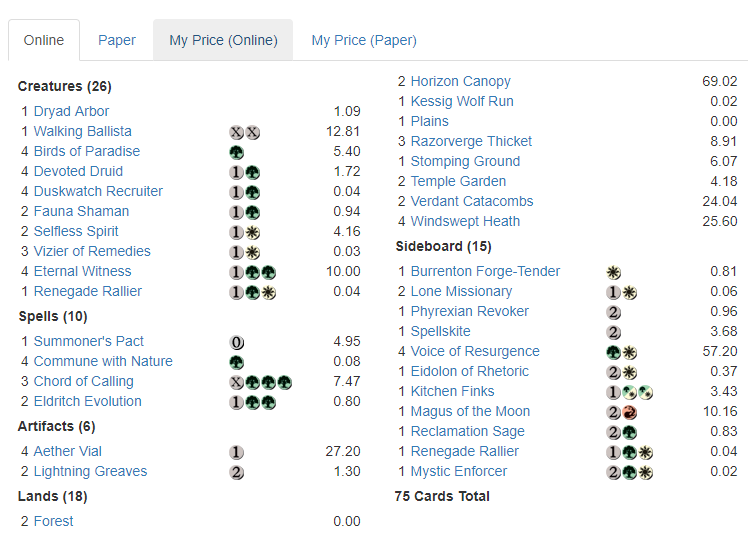Click Aether Vial's one-mana cost icon
Image resolution: width=752 pixels, height=540 pixels.
click(x=236, y=451)
